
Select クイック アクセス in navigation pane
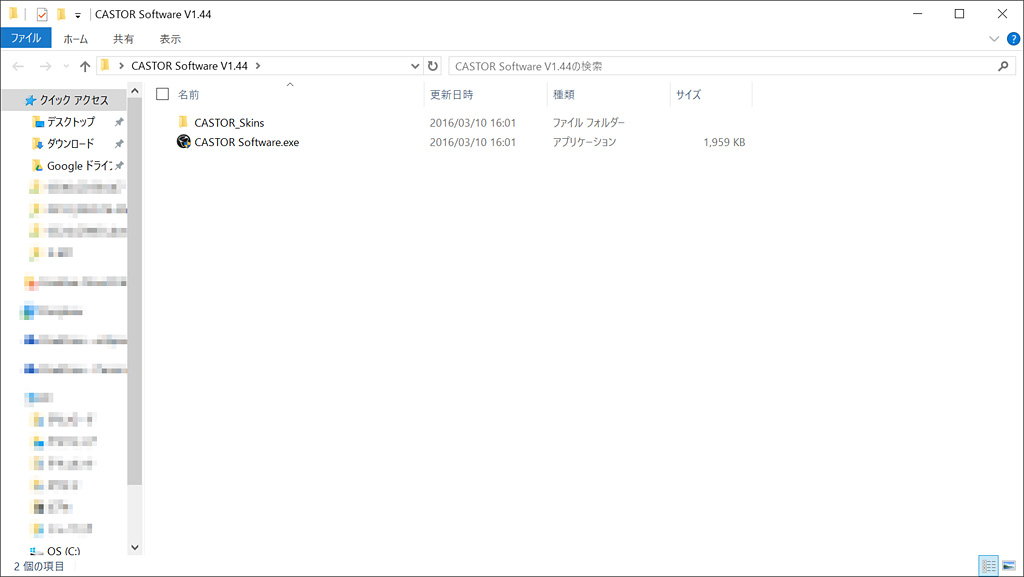[x=73, y=100]
